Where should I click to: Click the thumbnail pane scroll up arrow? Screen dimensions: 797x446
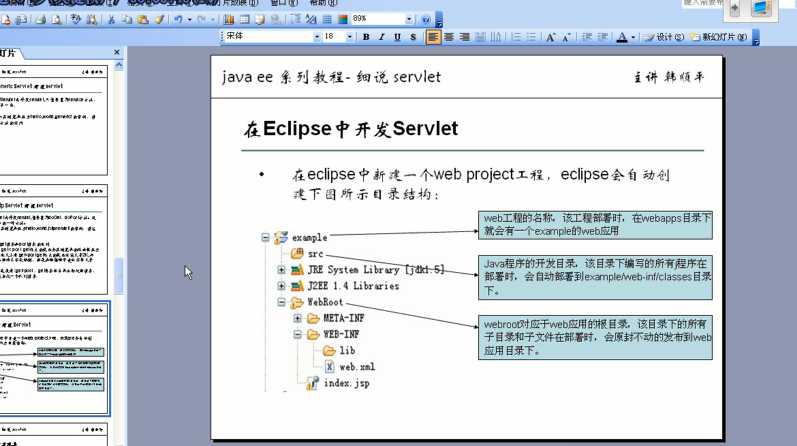tap(119, 65)
